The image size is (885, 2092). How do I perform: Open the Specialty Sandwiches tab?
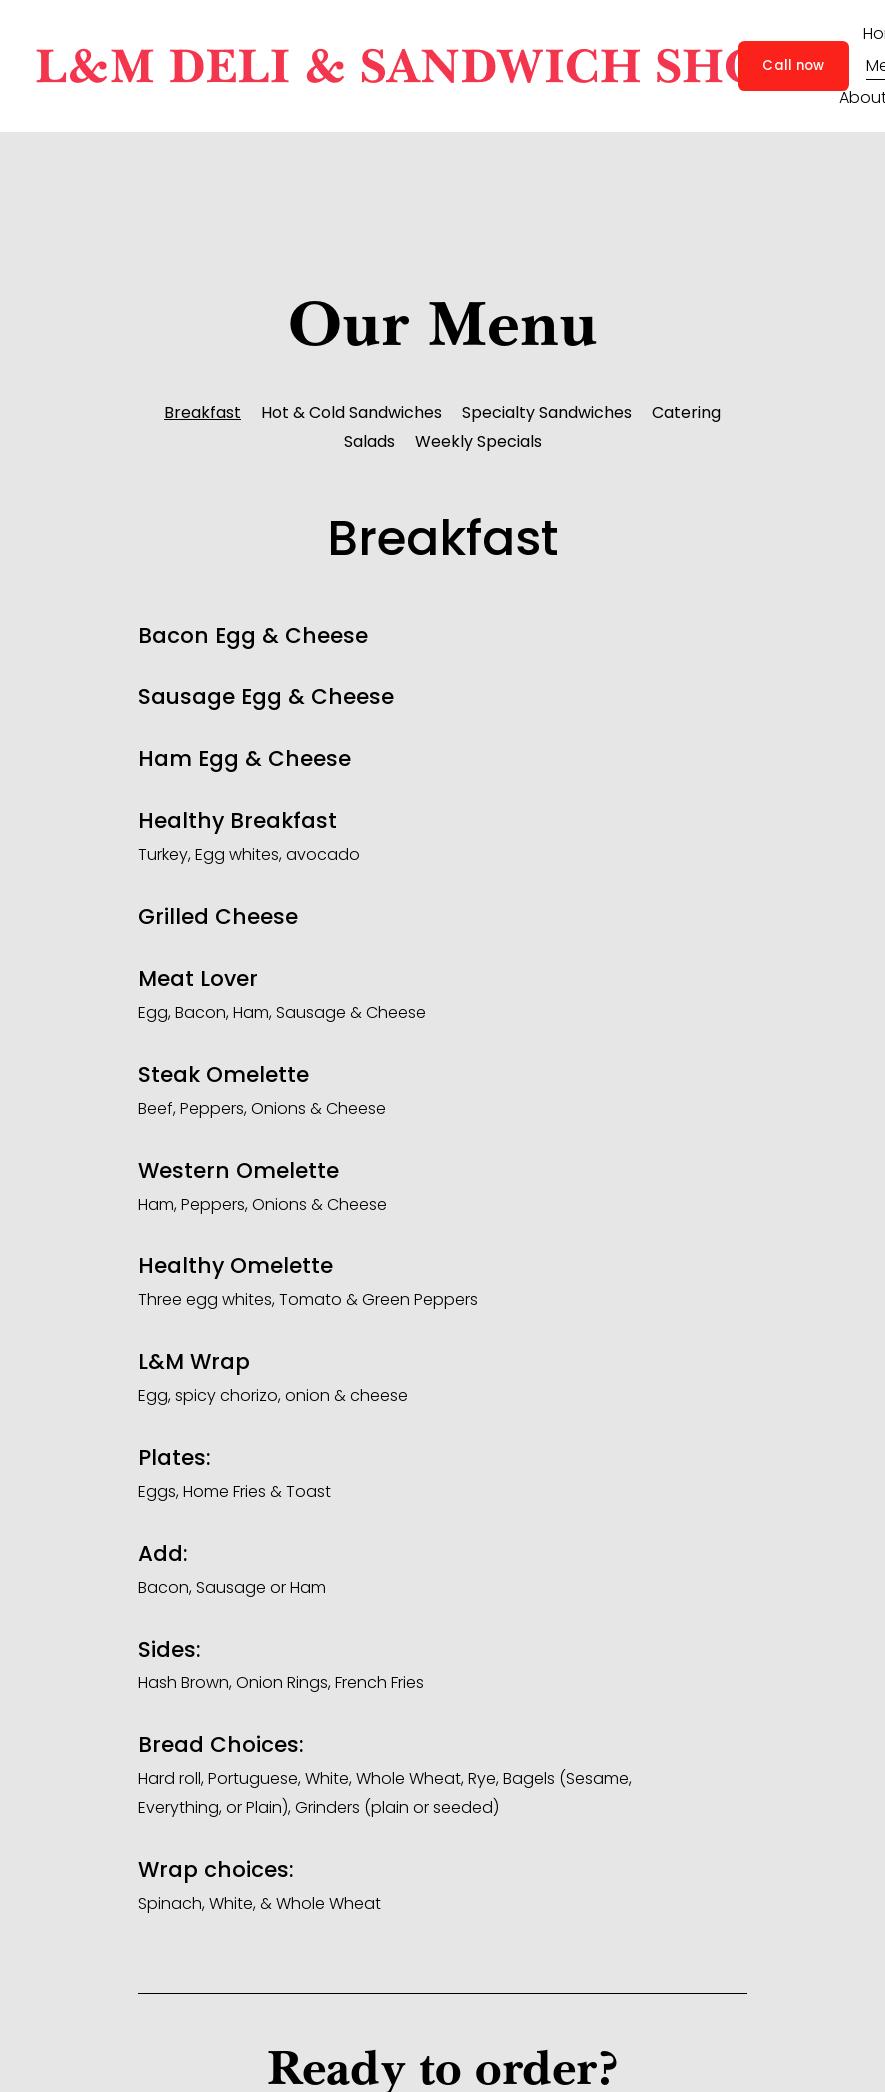coord(546,413)
